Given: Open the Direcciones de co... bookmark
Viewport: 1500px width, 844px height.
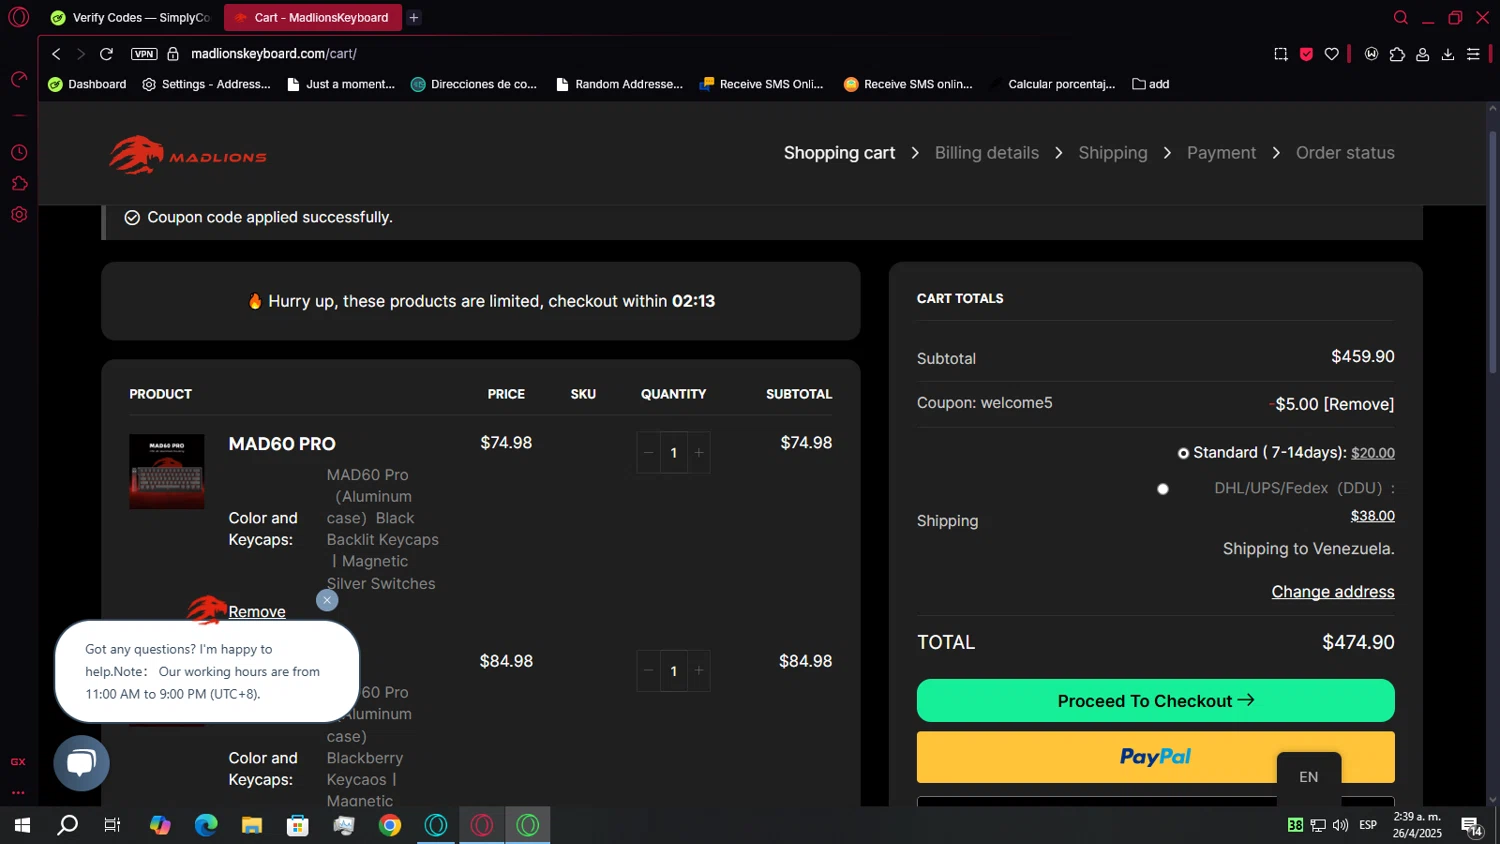Looking at the screenshot, I should pyautogui.click(x=474, y=84).
